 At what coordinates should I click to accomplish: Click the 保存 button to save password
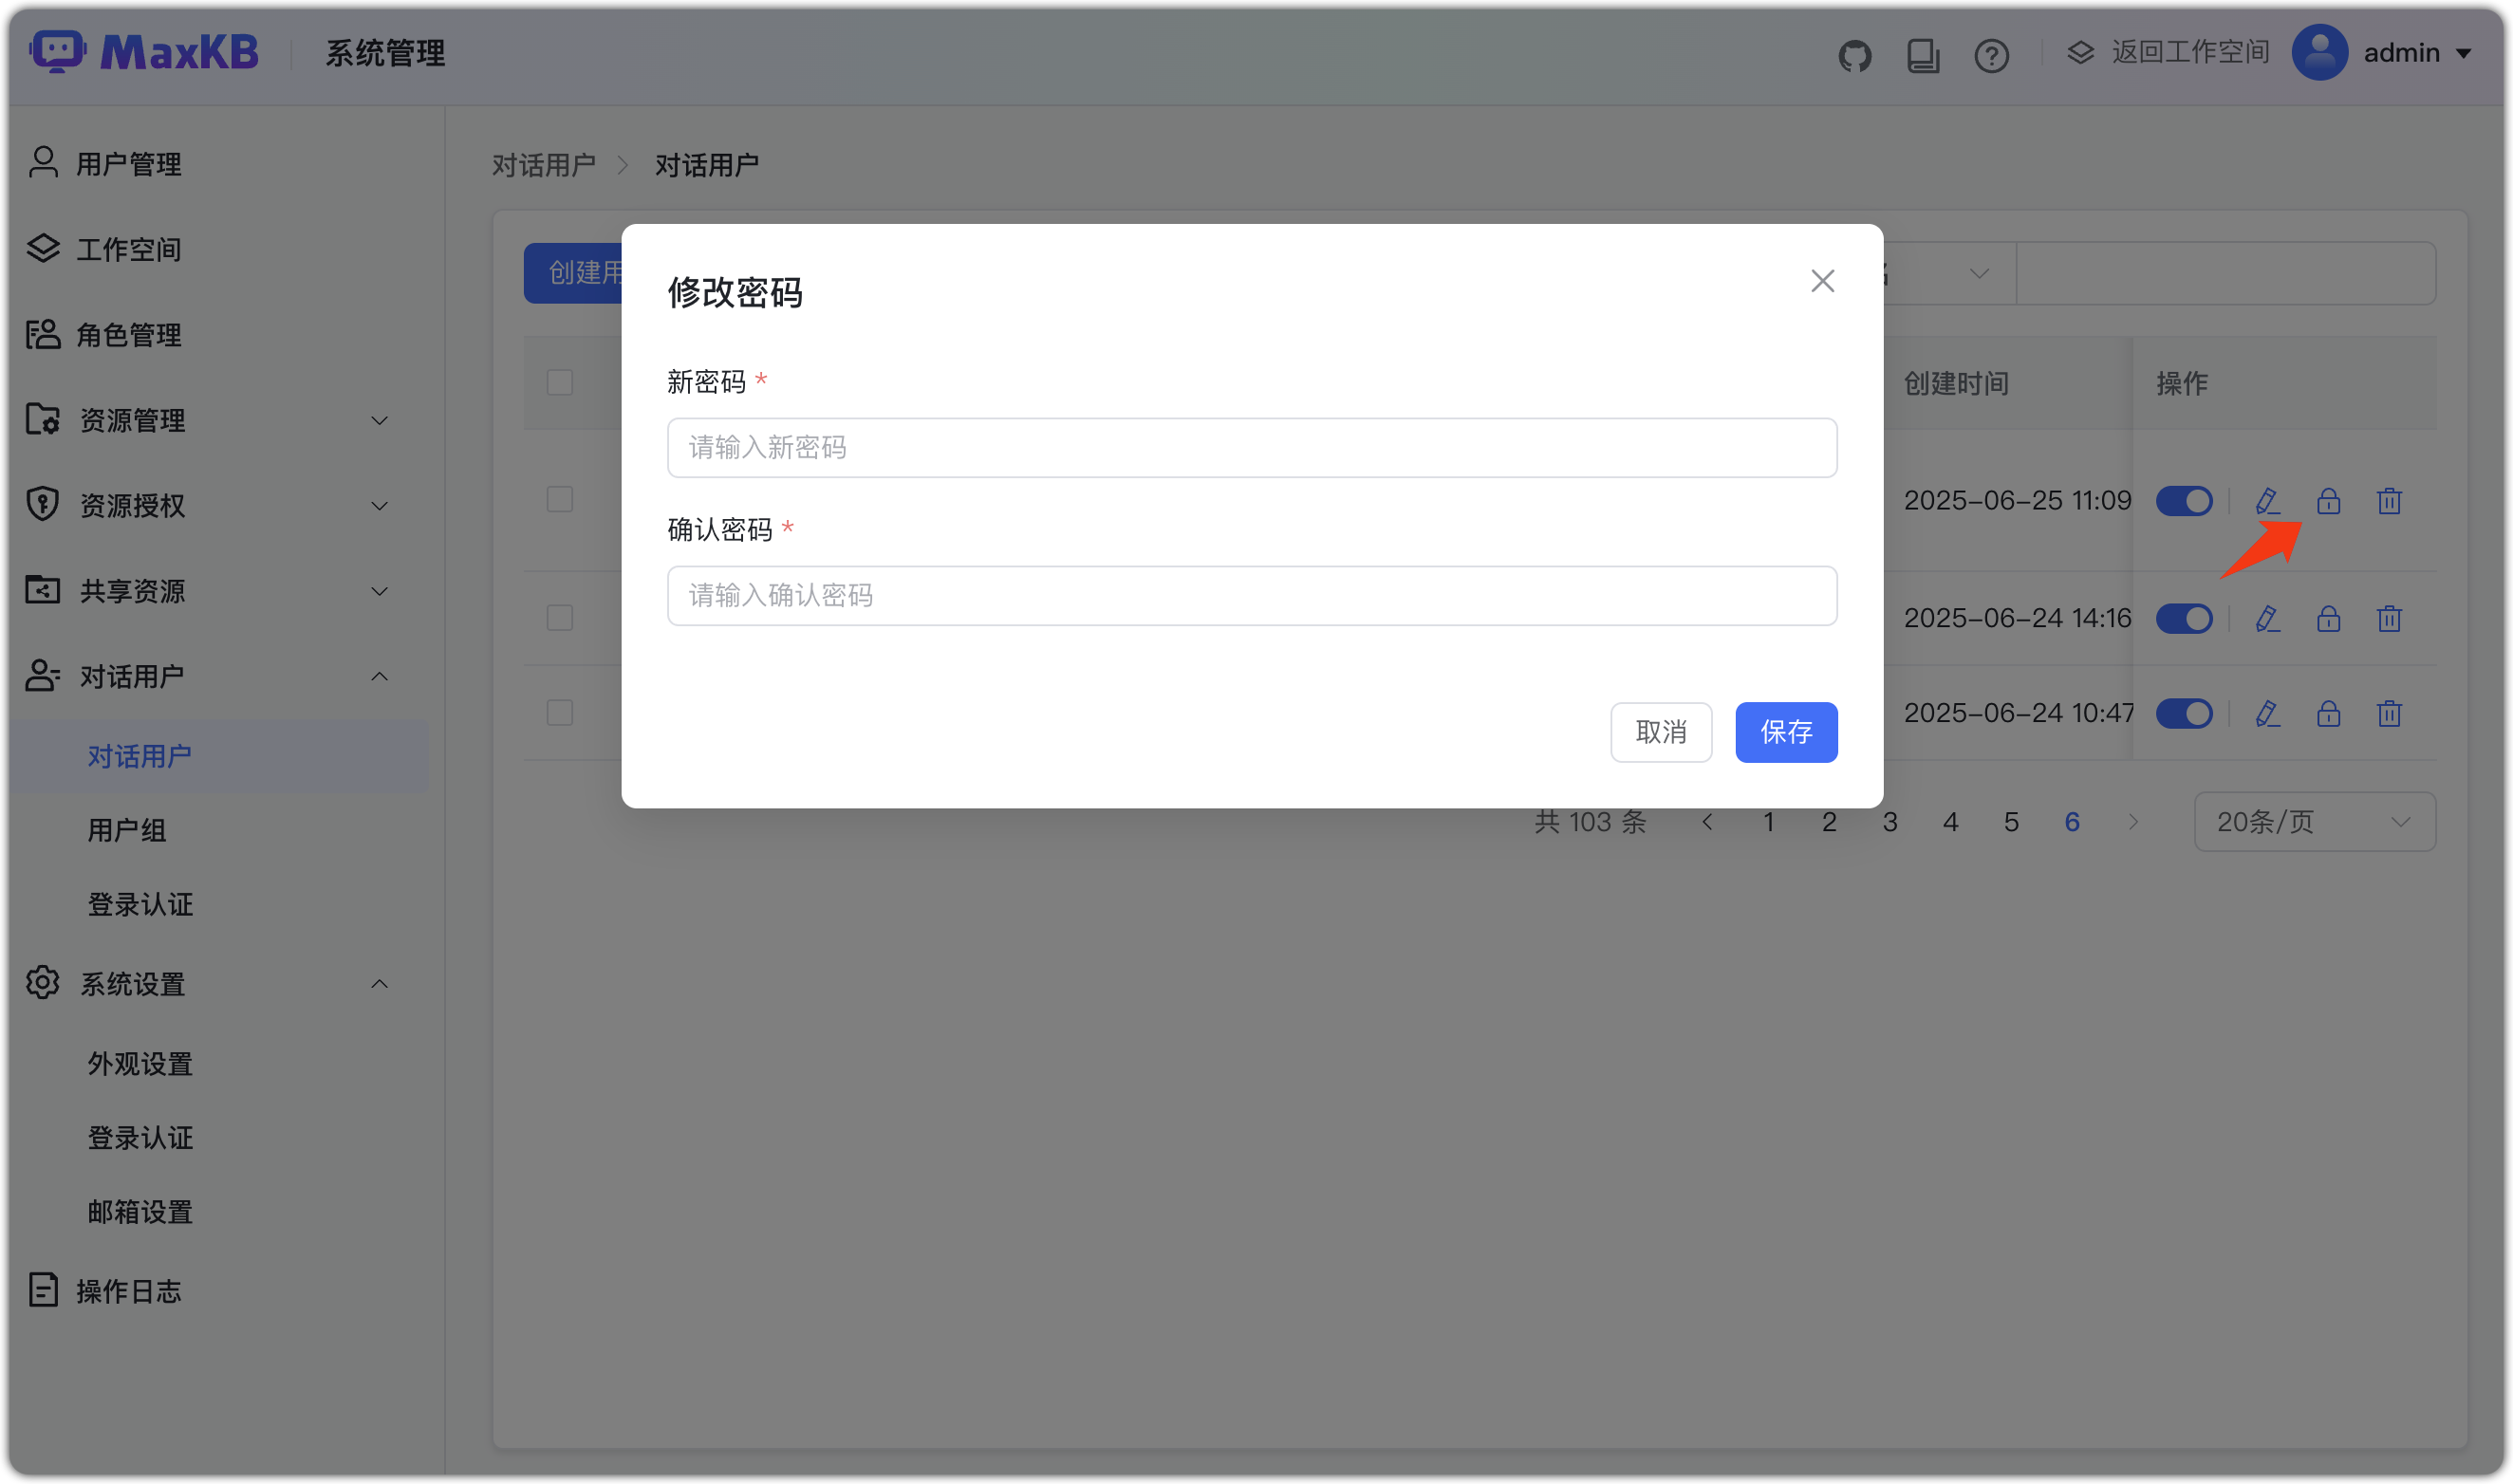(1786, 732)
